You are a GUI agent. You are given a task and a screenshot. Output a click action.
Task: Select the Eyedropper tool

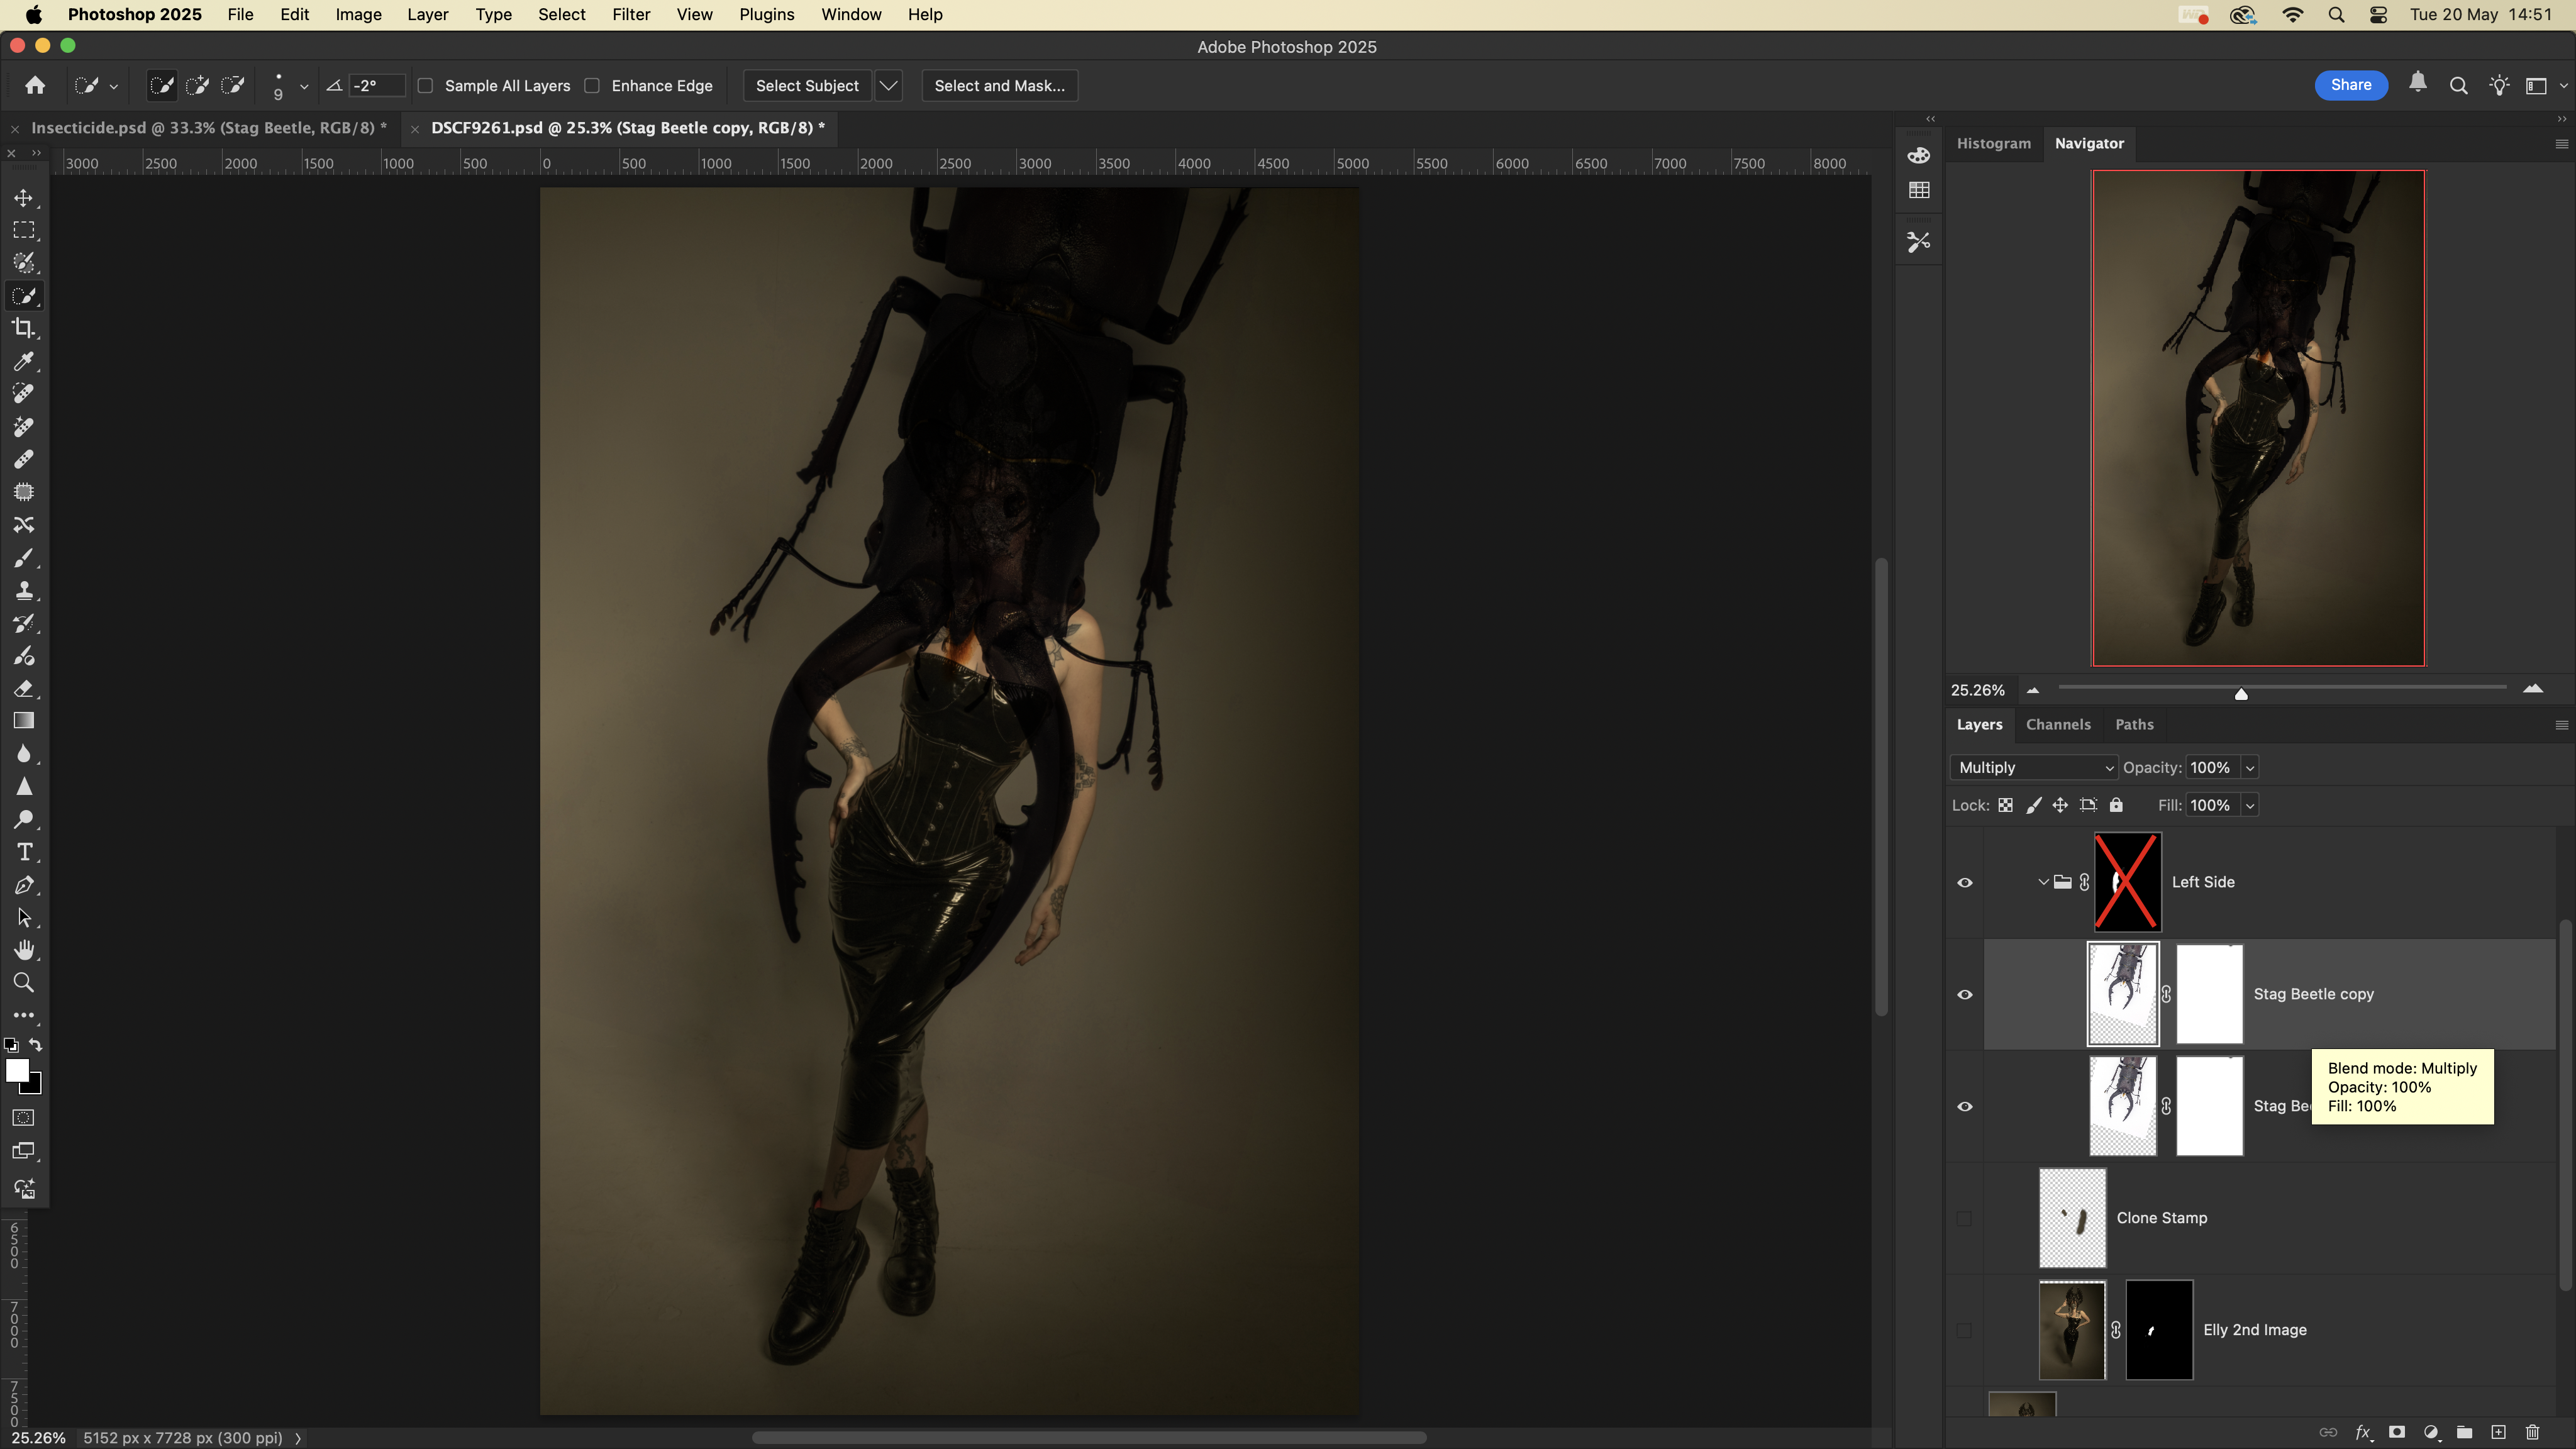[x=24, y=362]
